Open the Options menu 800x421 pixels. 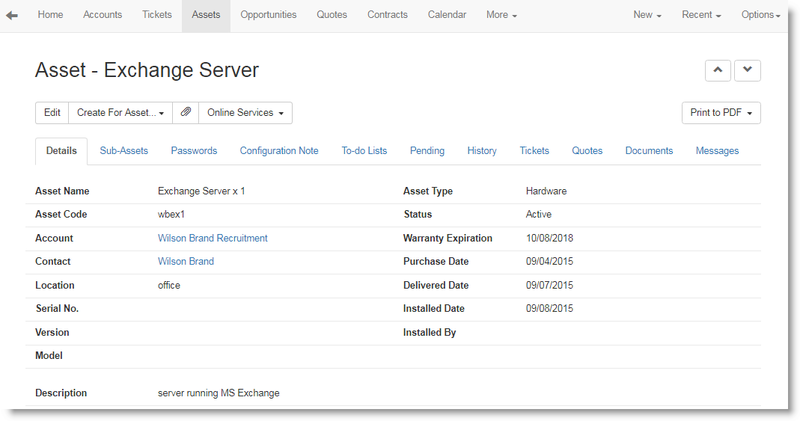tap(761, 15)
